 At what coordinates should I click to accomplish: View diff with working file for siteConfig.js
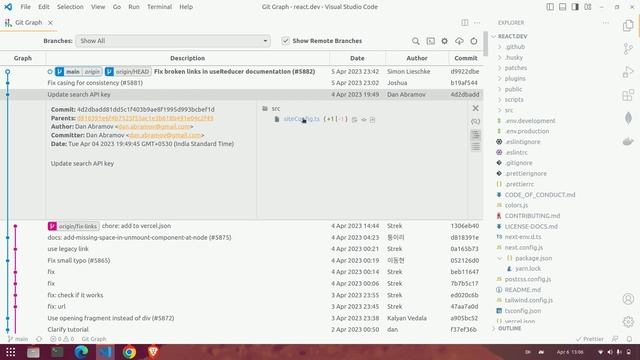coord(355,120)
